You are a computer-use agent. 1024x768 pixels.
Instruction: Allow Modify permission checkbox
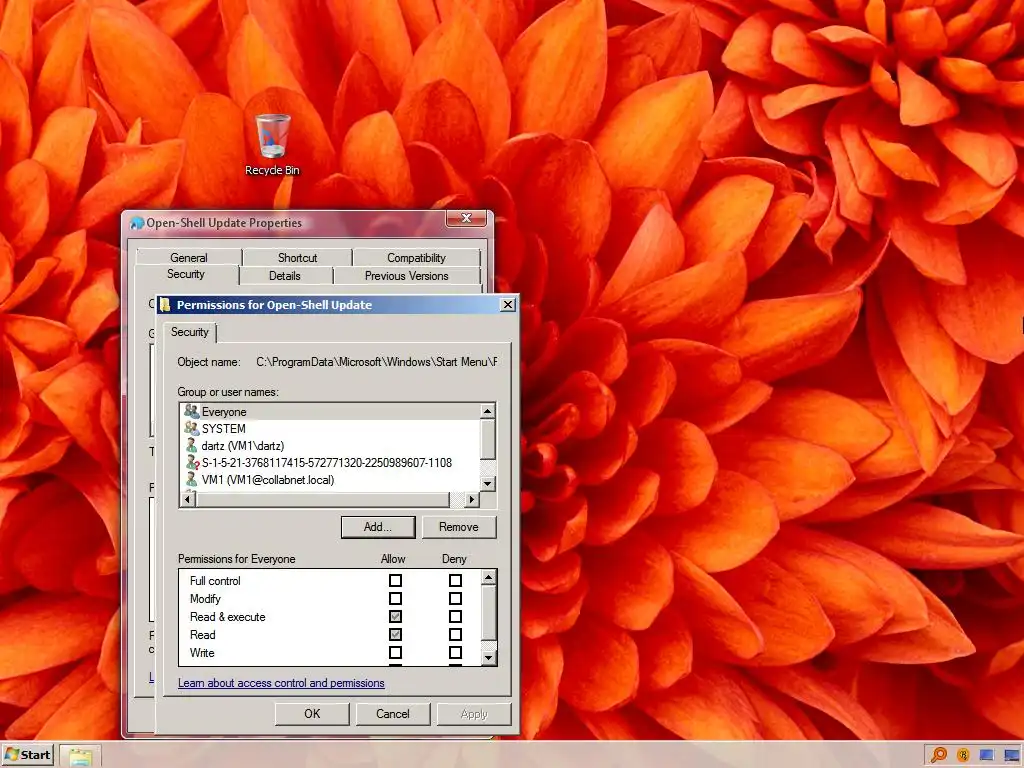pos(395,598)
